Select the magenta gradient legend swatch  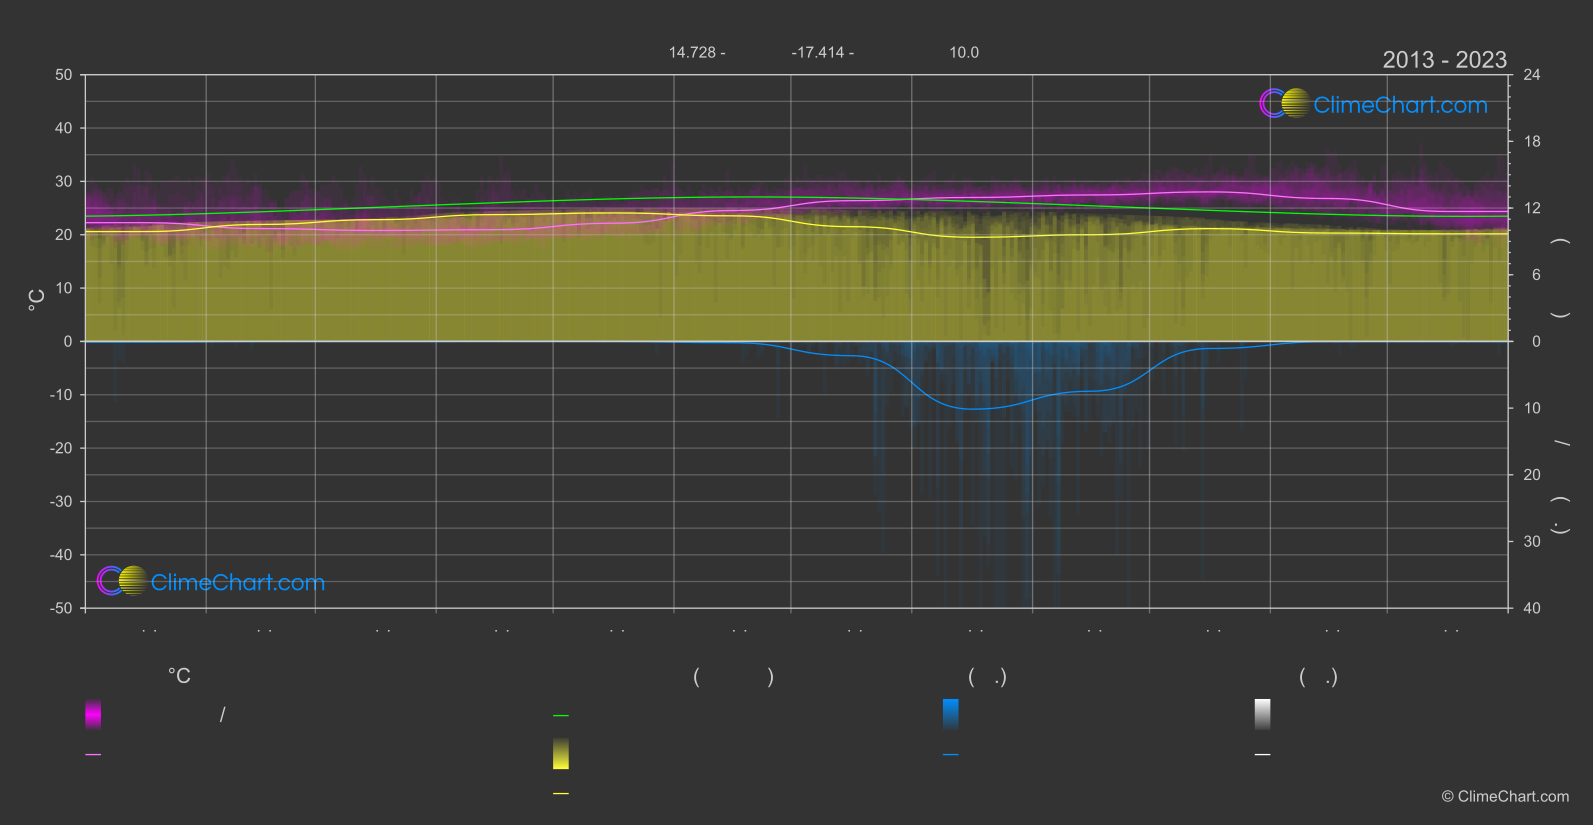click(93, 714)
